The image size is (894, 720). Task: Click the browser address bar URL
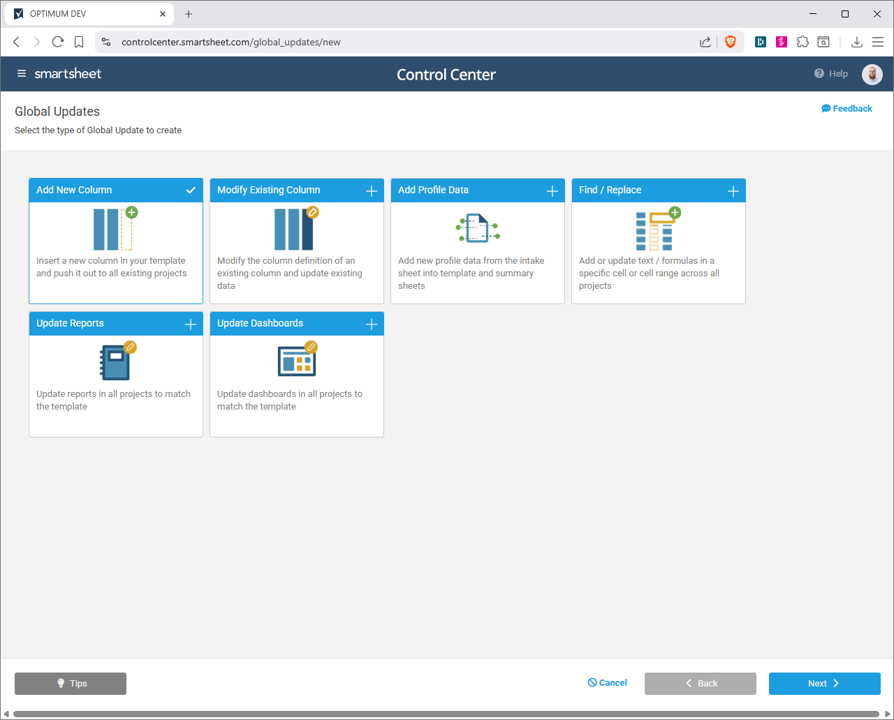[231, 42]
